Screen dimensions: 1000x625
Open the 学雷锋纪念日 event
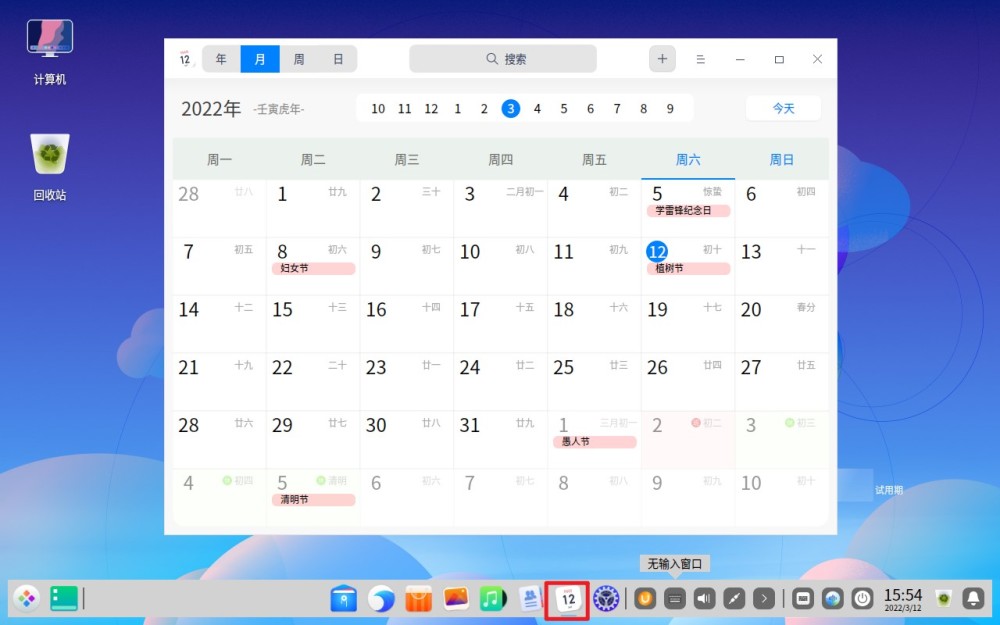click(688, 210)
